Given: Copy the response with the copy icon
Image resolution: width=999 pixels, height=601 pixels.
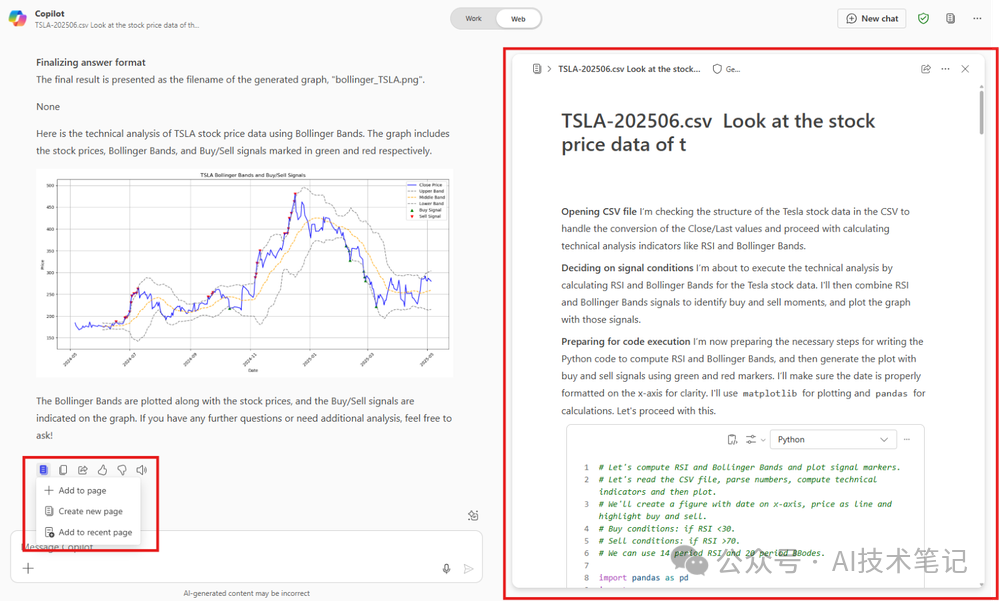Looking at the screenshot, I should (x=63, y=470).
